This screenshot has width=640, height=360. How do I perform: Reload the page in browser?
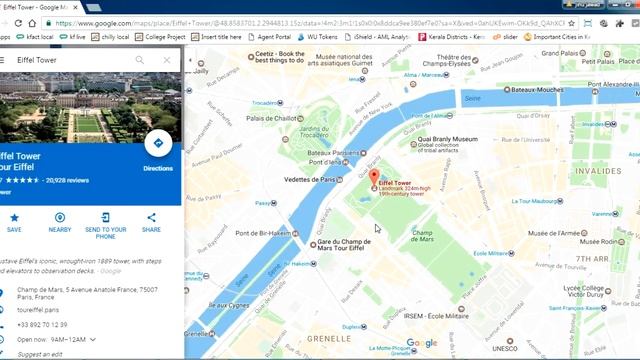point(18,23)
